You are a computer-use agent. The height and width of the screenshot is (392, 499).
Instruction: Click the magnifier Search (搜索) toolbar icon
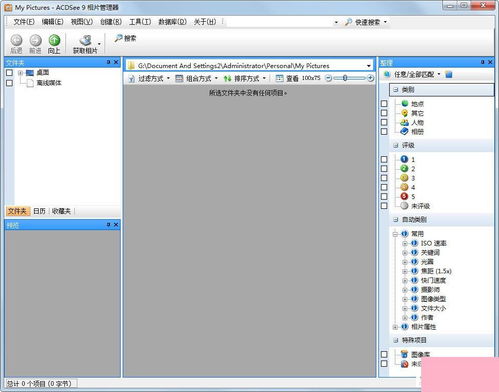(118, 38)
